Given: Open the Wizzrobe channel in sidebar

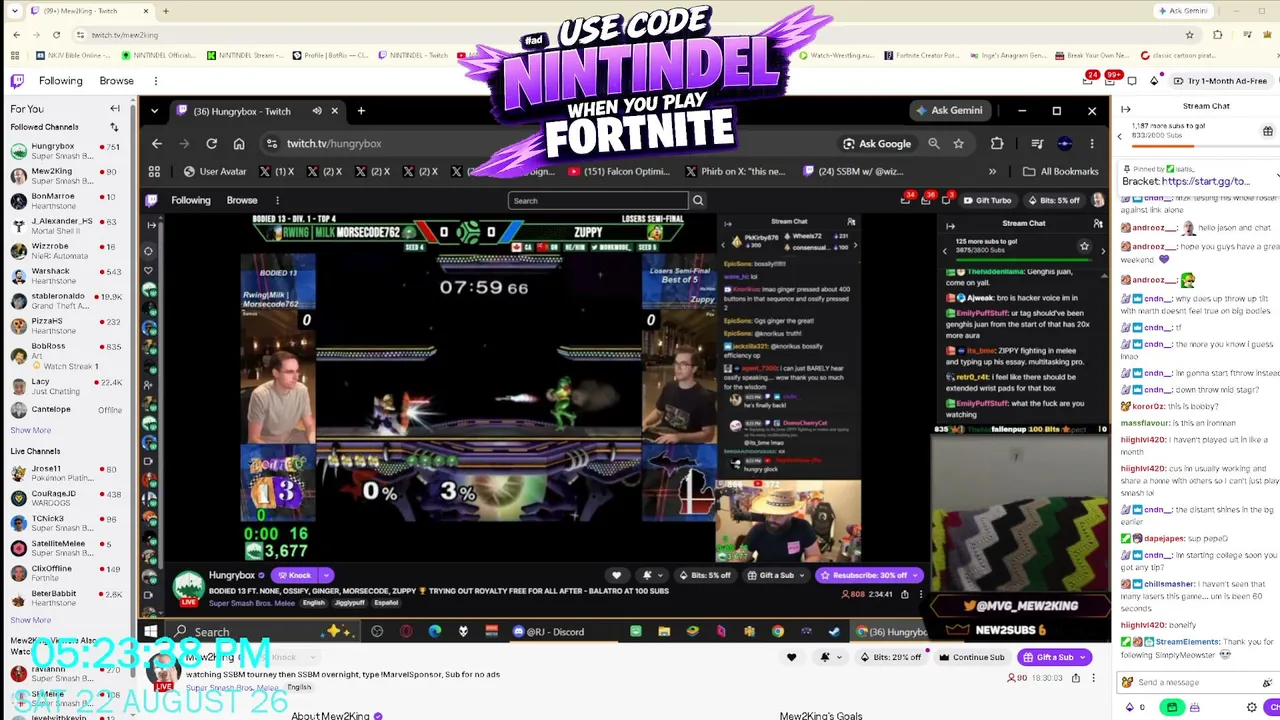Looking at the screenshot, I should [x=65, y=251].
